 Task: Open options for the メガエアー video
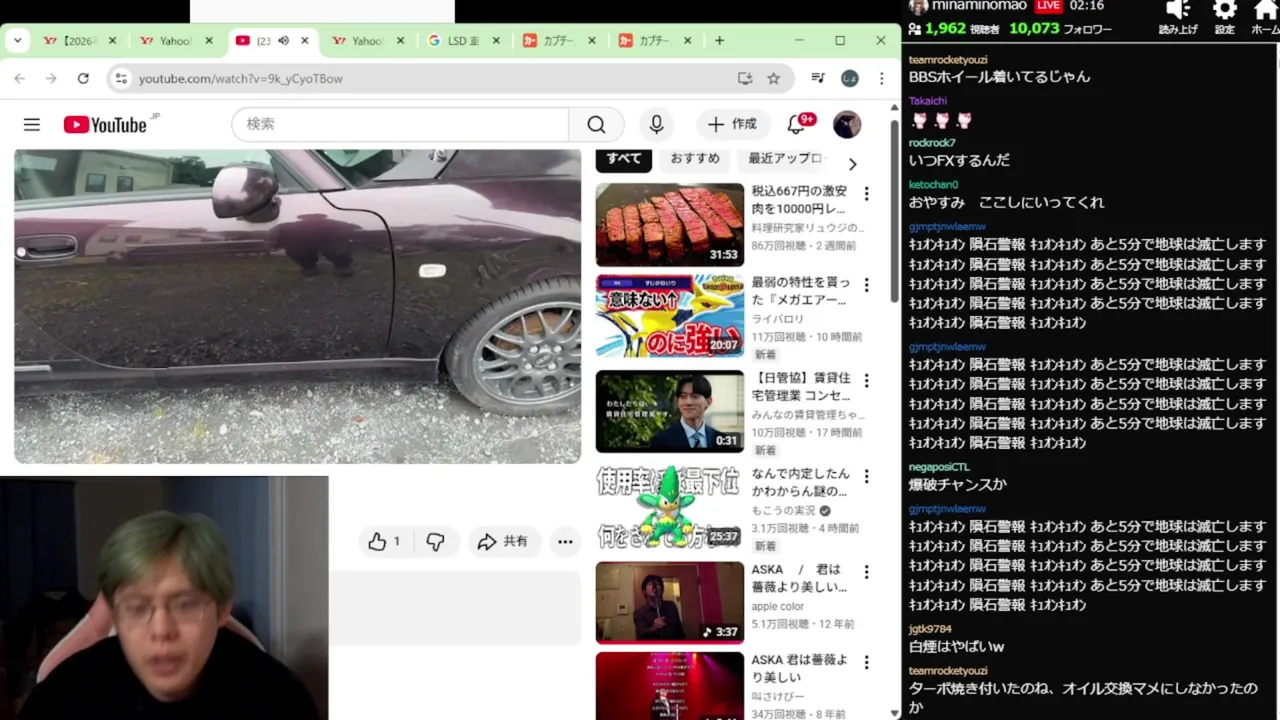[x=867, y=285]
